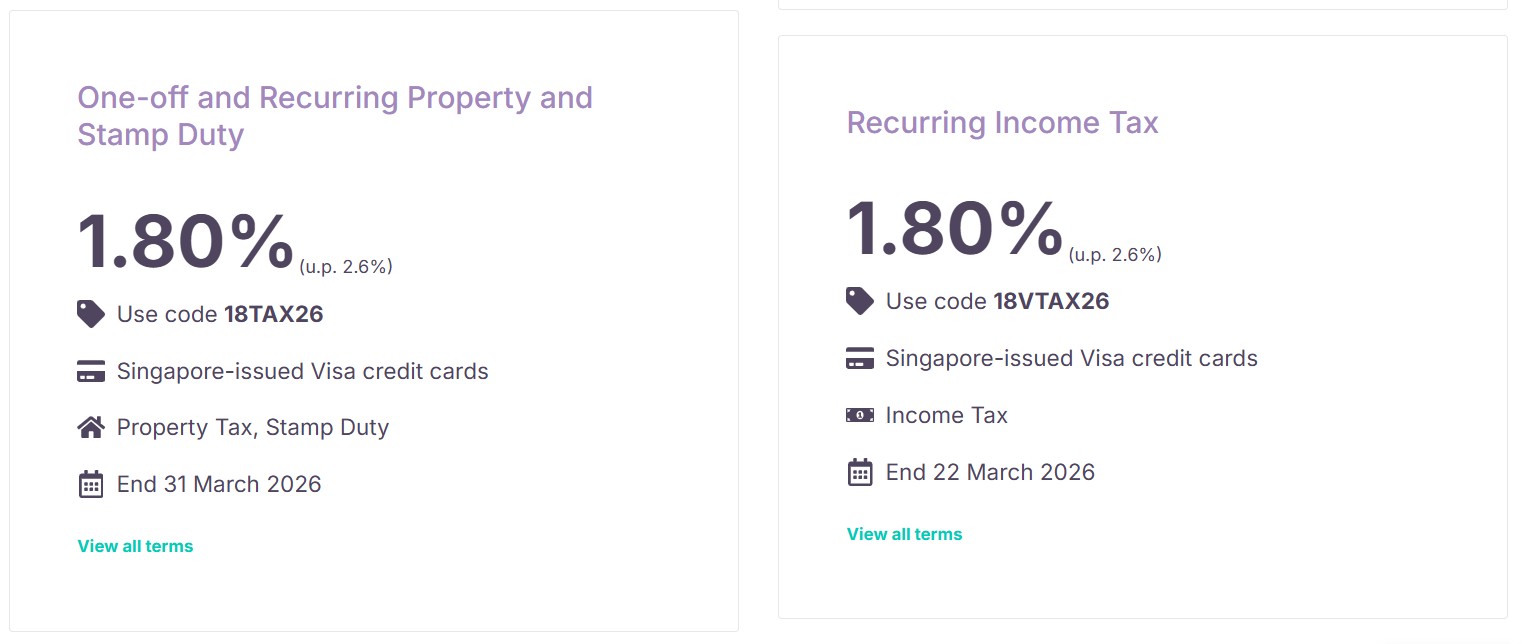The height and width of the screenshot is (644, 1524).
Task: Select the One-off and Recurring Property heading
Action: [334, 116]
